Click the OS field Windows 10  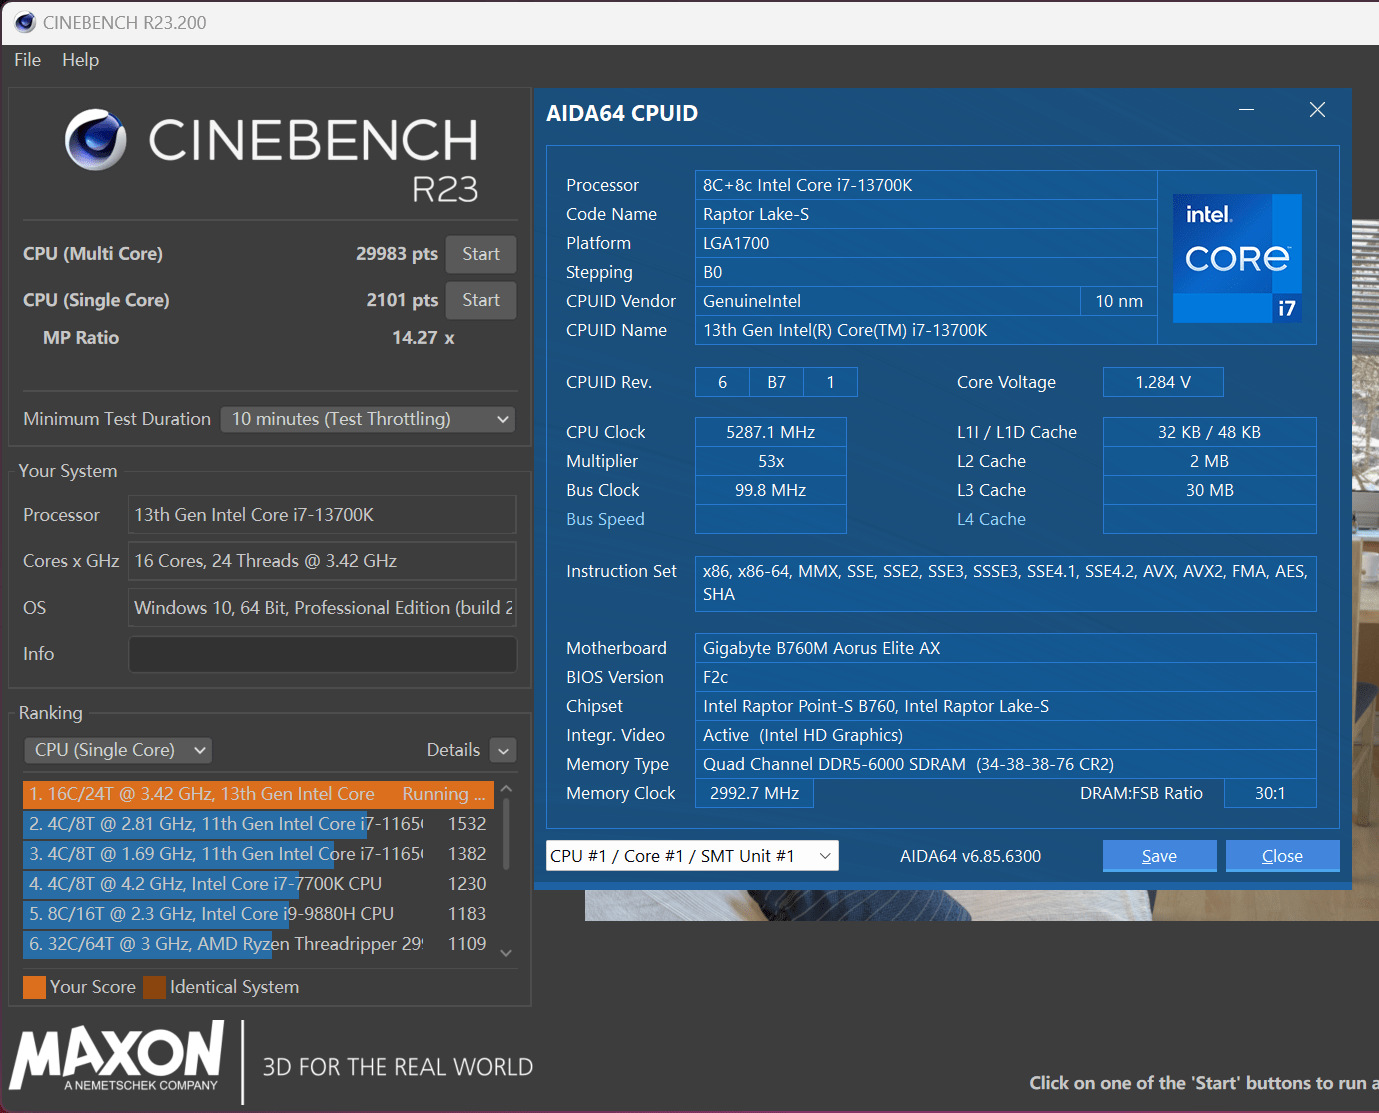click(x=322, y=608)
